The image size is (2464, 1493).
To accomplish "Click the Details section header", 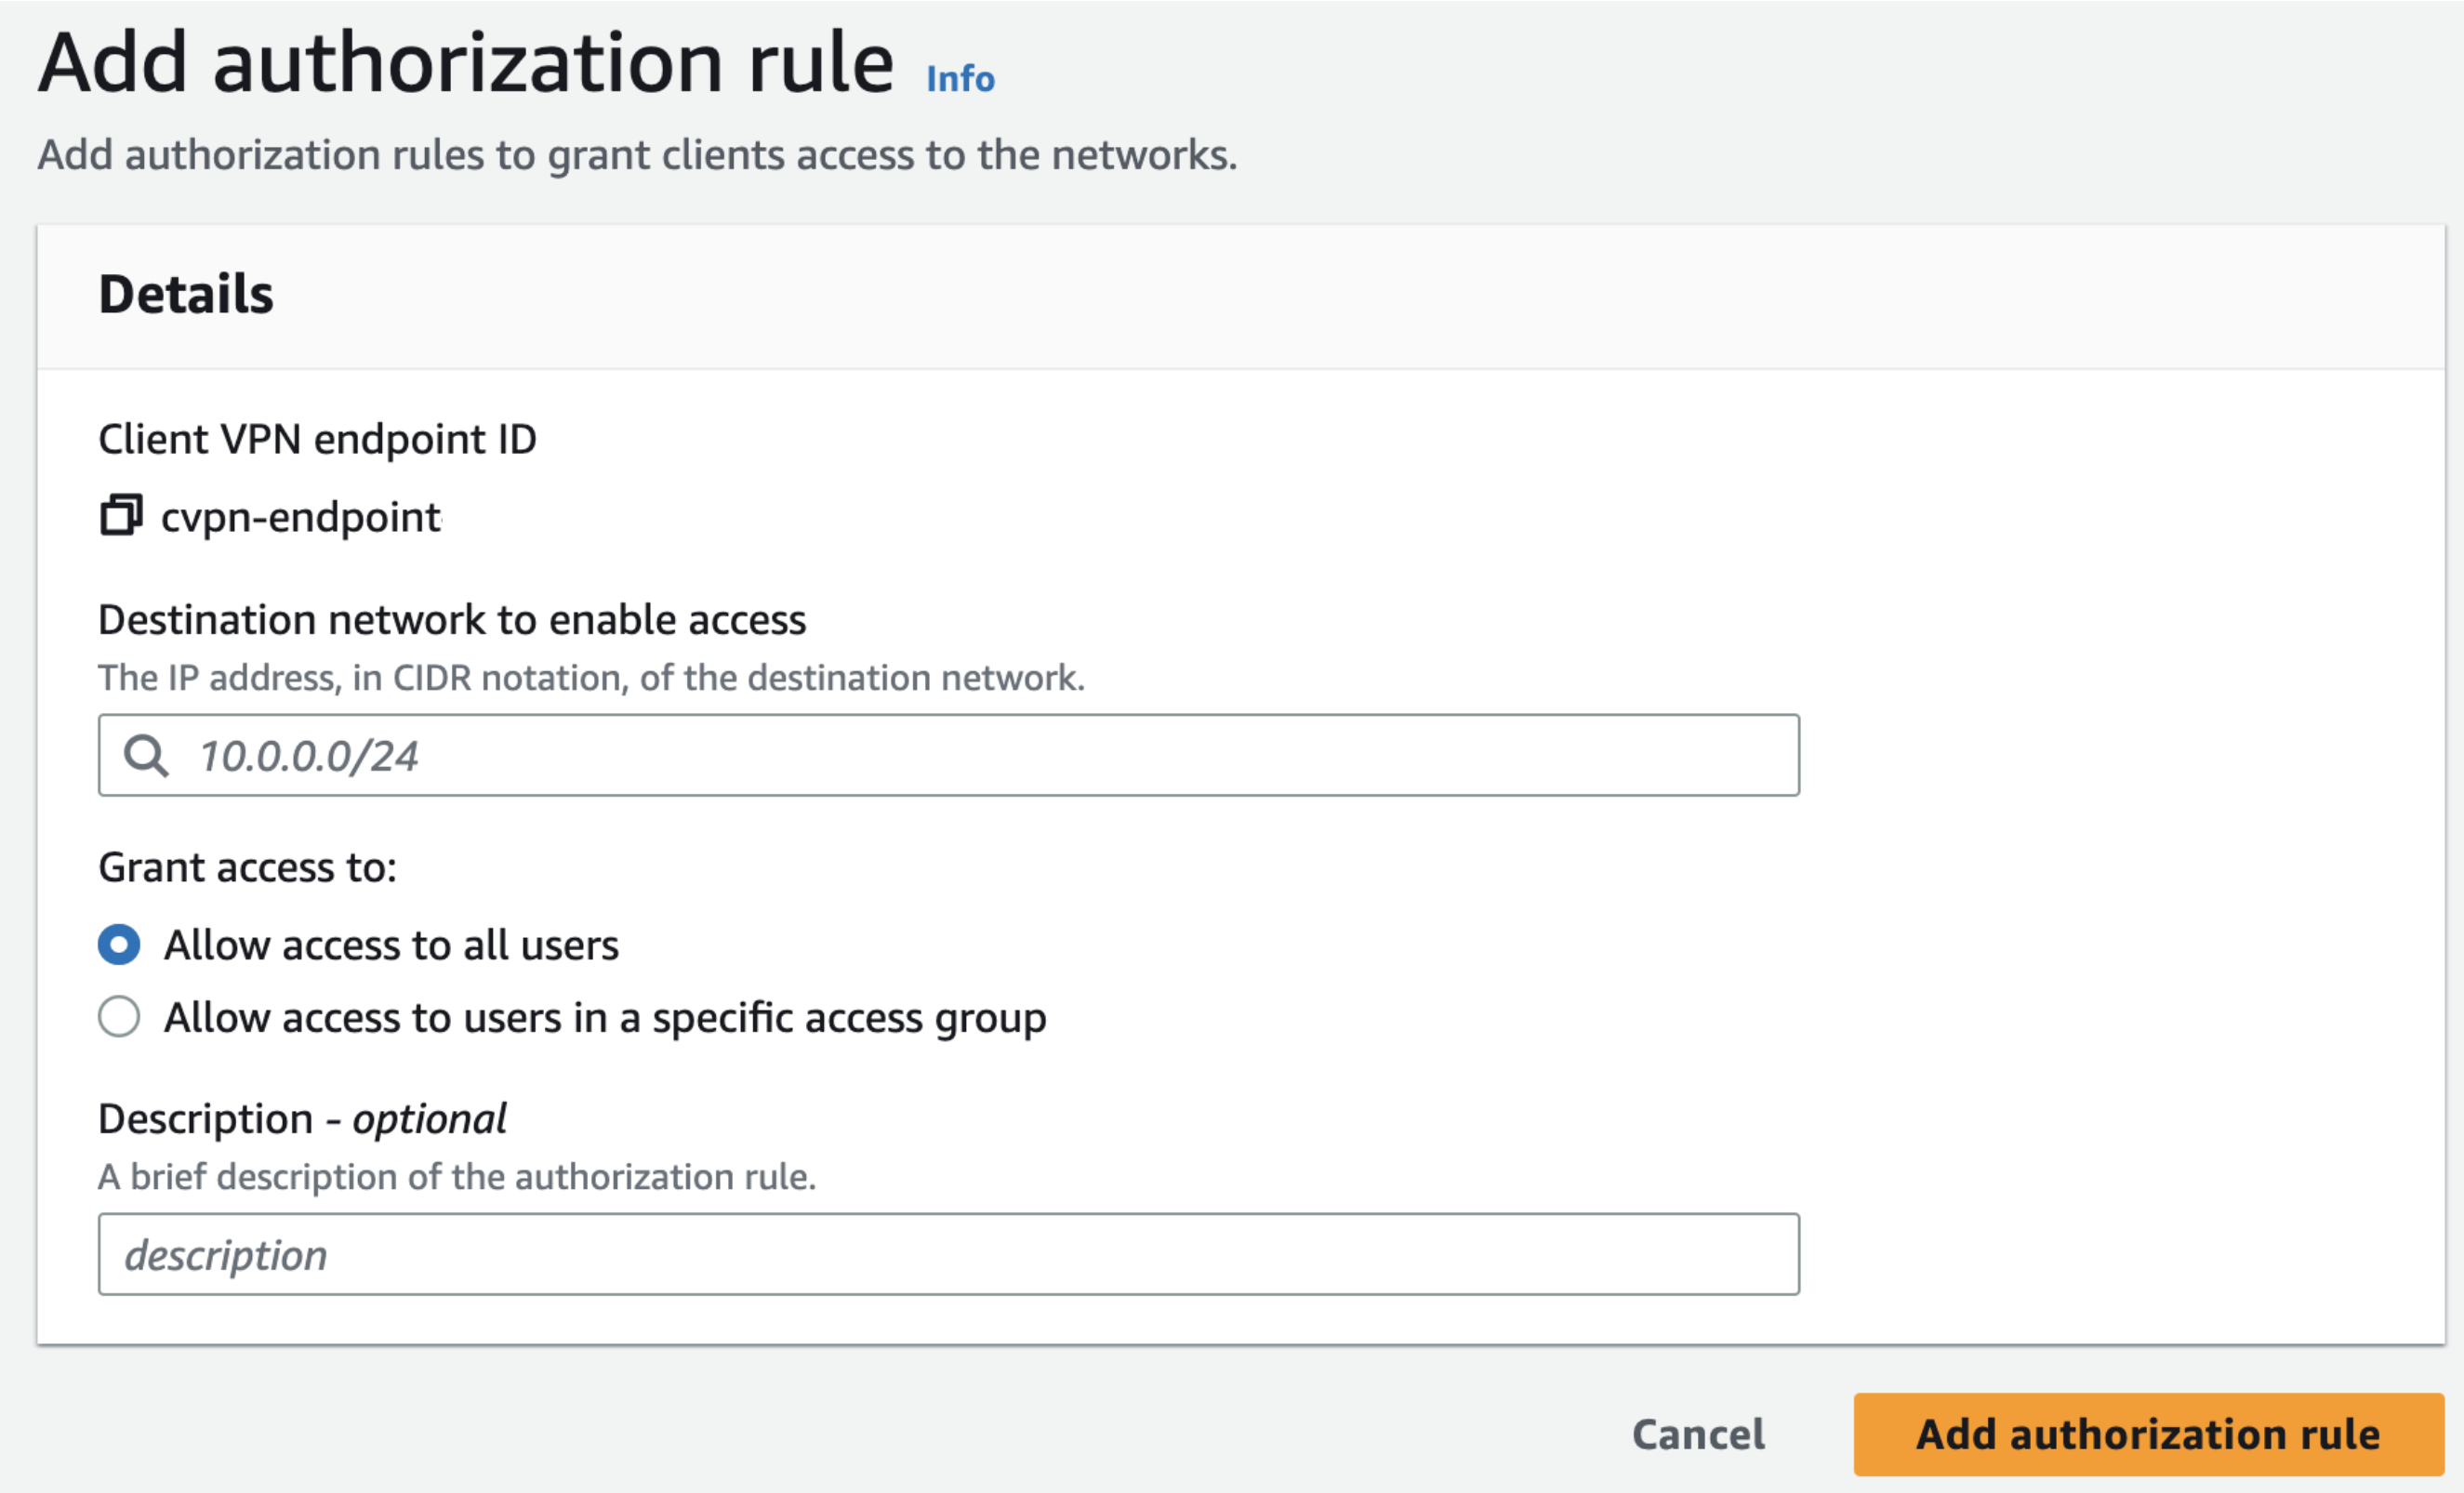I will pyautogui.click(x=186, y=294).
